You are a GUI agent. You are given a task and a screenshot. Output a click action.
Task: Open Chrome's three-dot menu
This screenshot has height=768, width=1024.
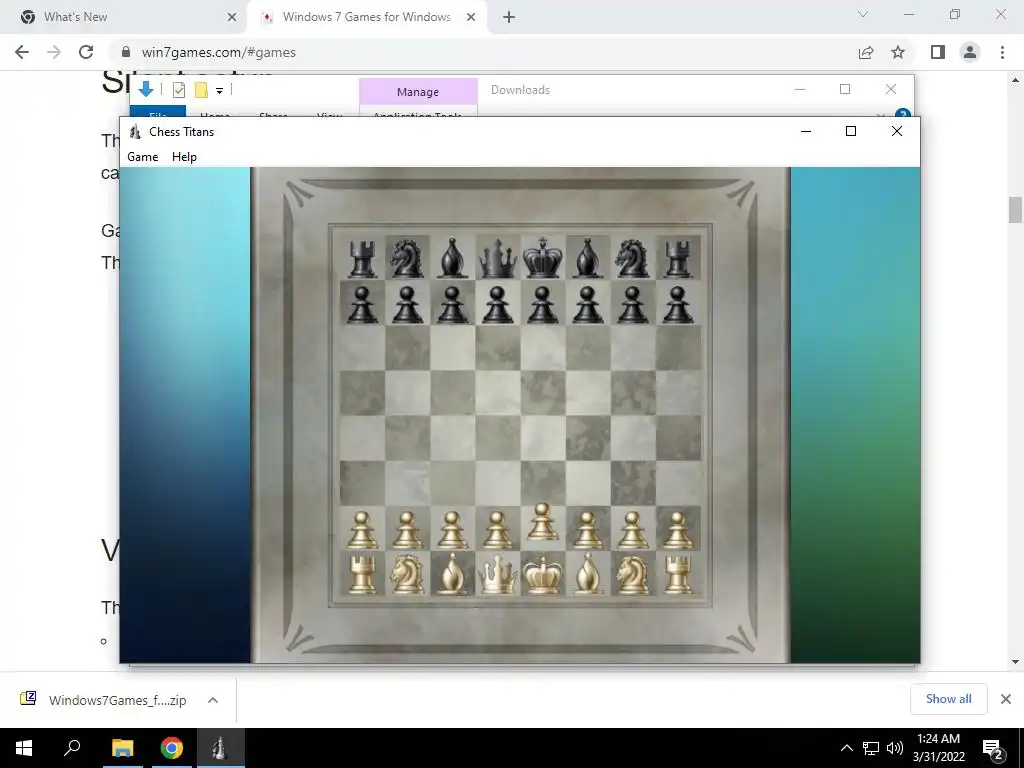click(1002, 52)
